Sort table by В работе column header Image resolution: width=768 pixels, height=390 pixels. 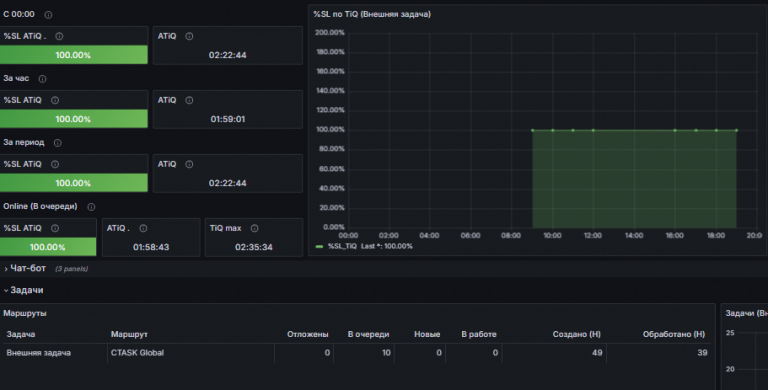(479, 334)
